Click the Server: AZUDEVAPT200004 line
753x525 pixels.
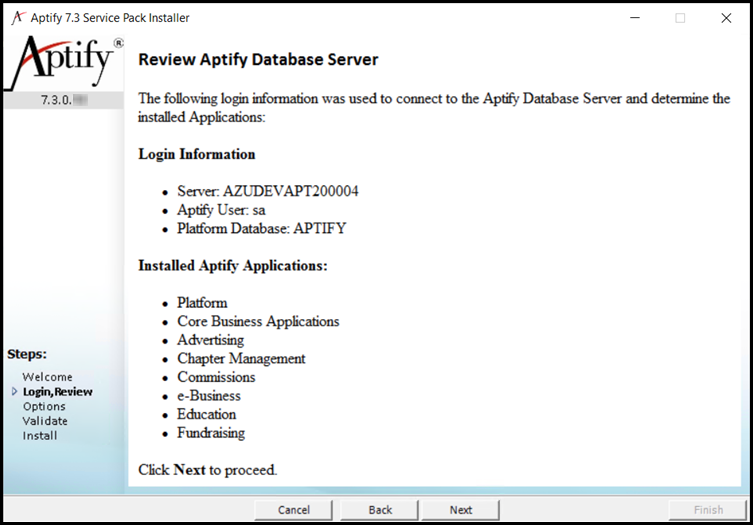[267, 191]
